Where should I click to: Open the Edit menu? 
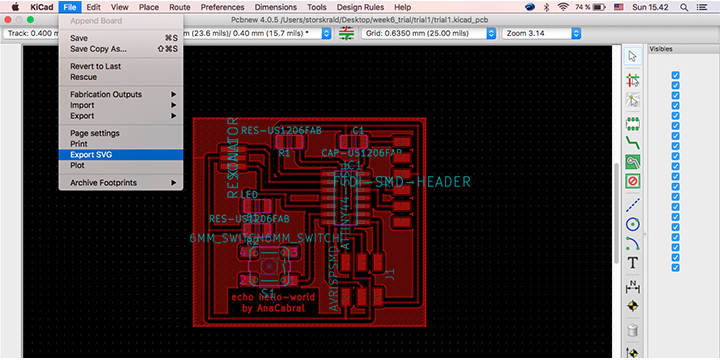(94, 7)
